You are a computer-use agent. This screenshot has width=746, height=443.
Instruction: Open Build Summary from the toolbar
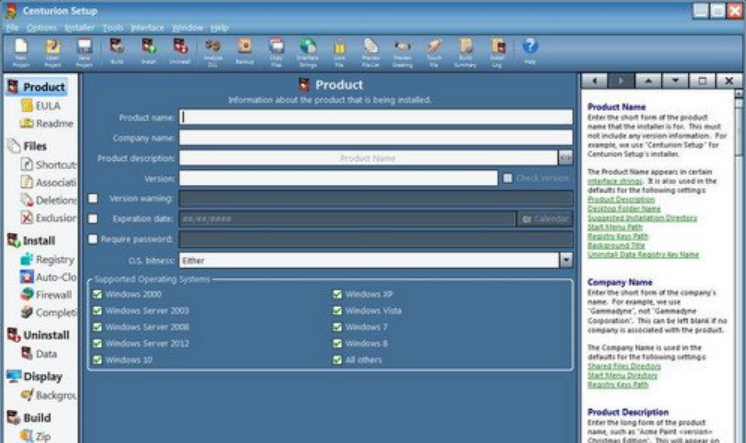(465, 52)
